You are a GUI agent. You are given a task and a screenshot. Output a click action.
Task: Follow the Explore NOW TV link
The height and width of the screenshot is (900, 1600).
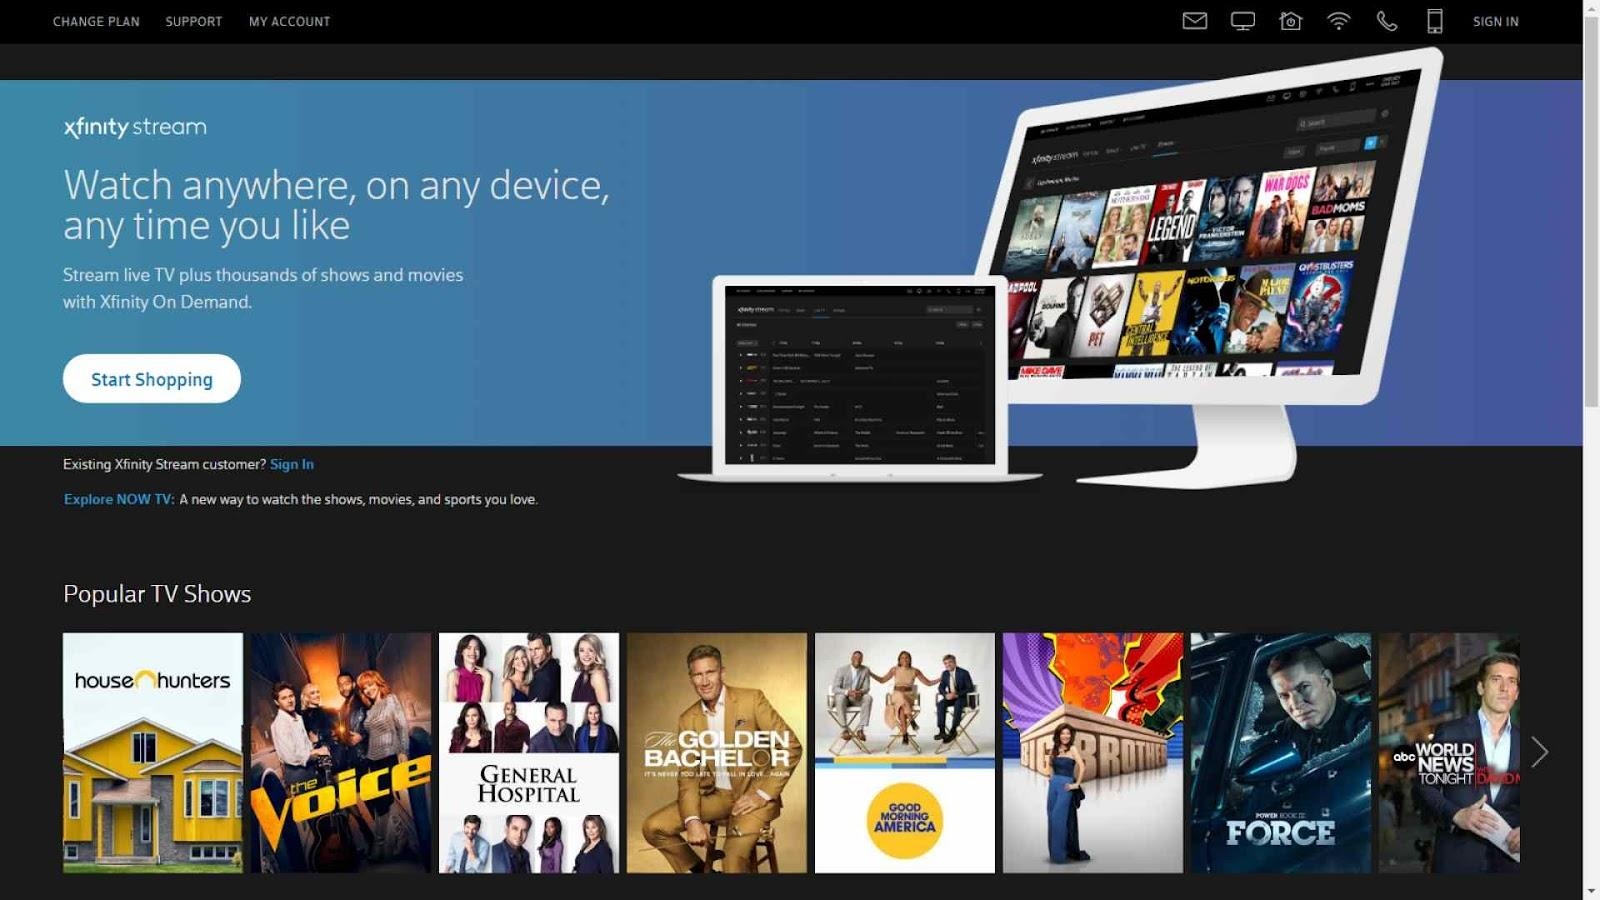coord(119,499)
